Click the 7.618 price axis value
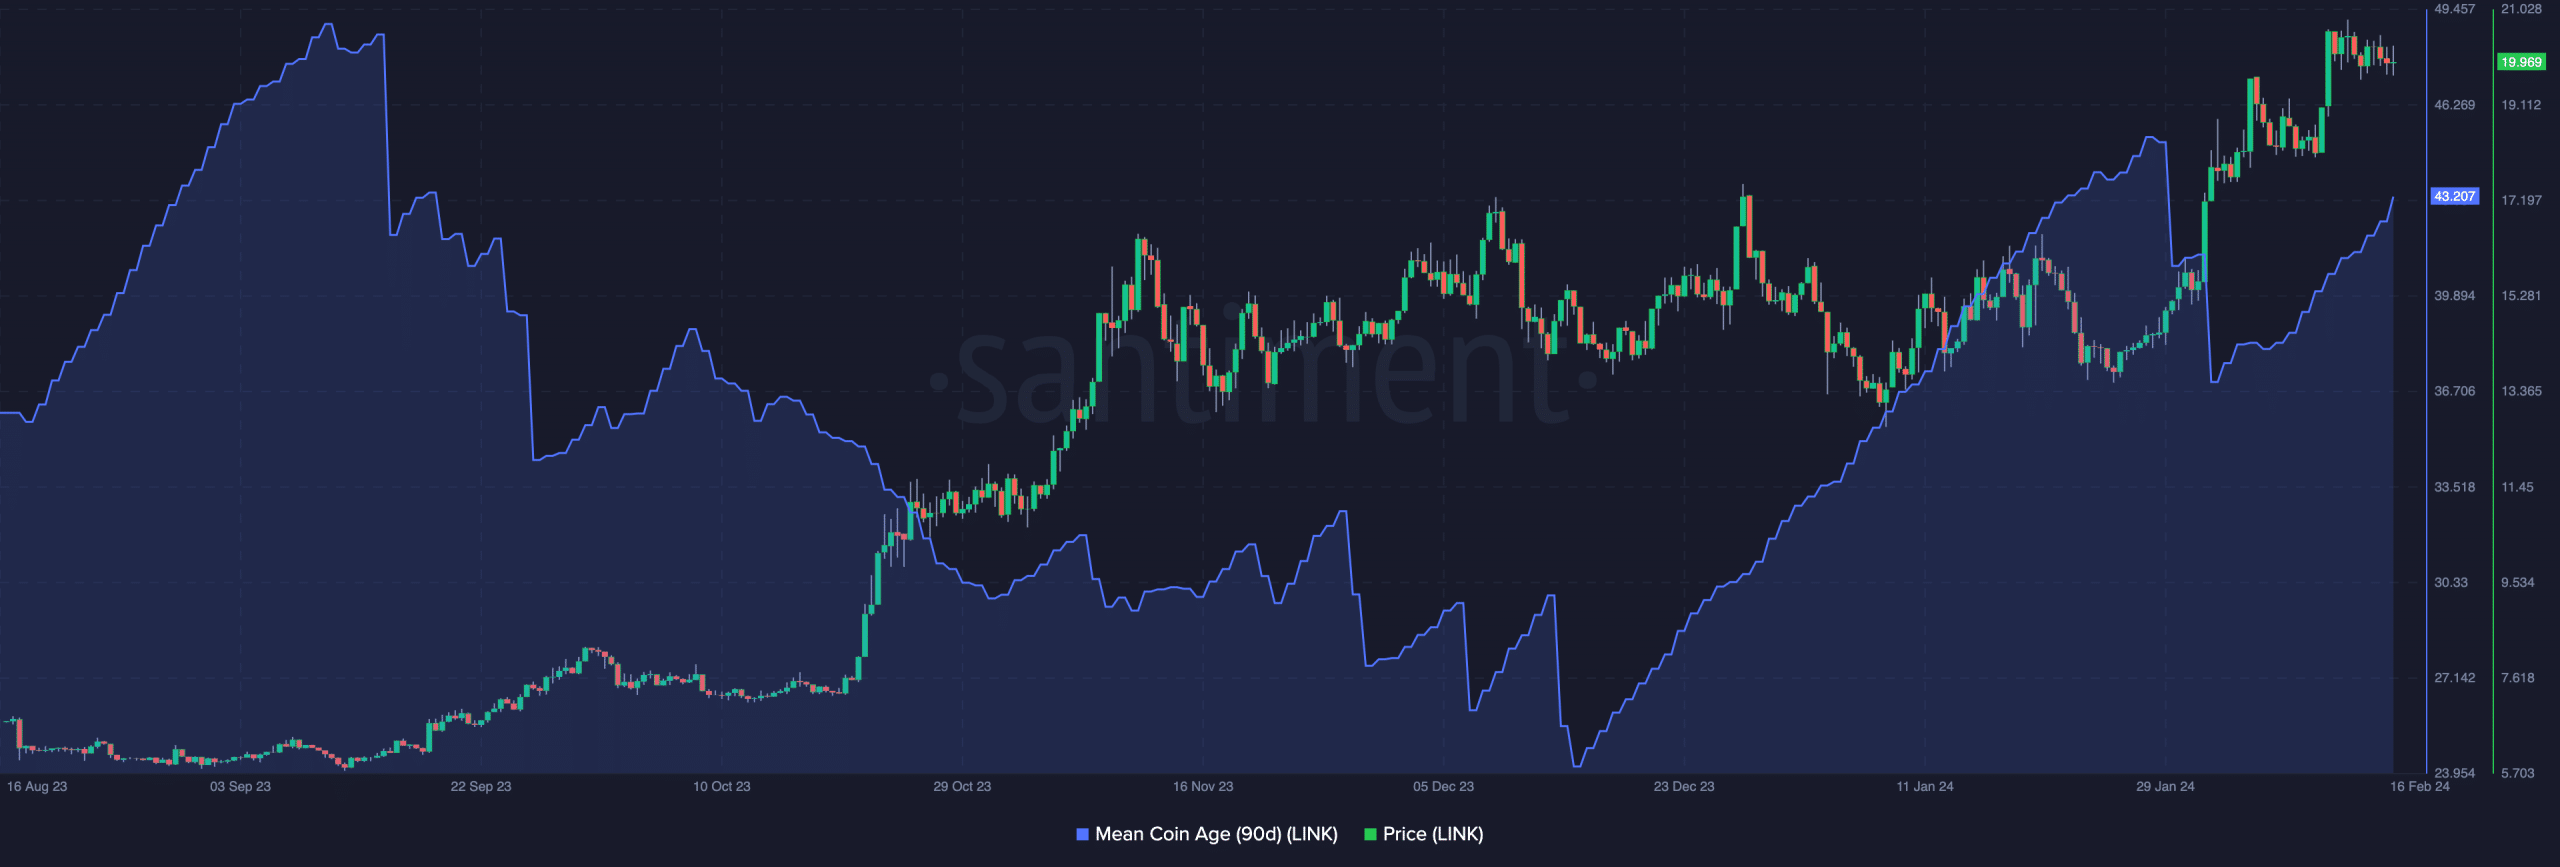 tap(2518, 678)
